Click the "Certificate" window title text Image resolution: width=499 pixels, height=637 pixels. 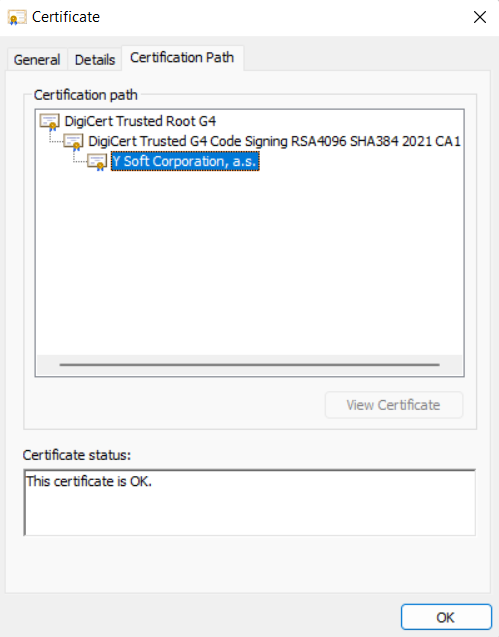pos(66,17)
